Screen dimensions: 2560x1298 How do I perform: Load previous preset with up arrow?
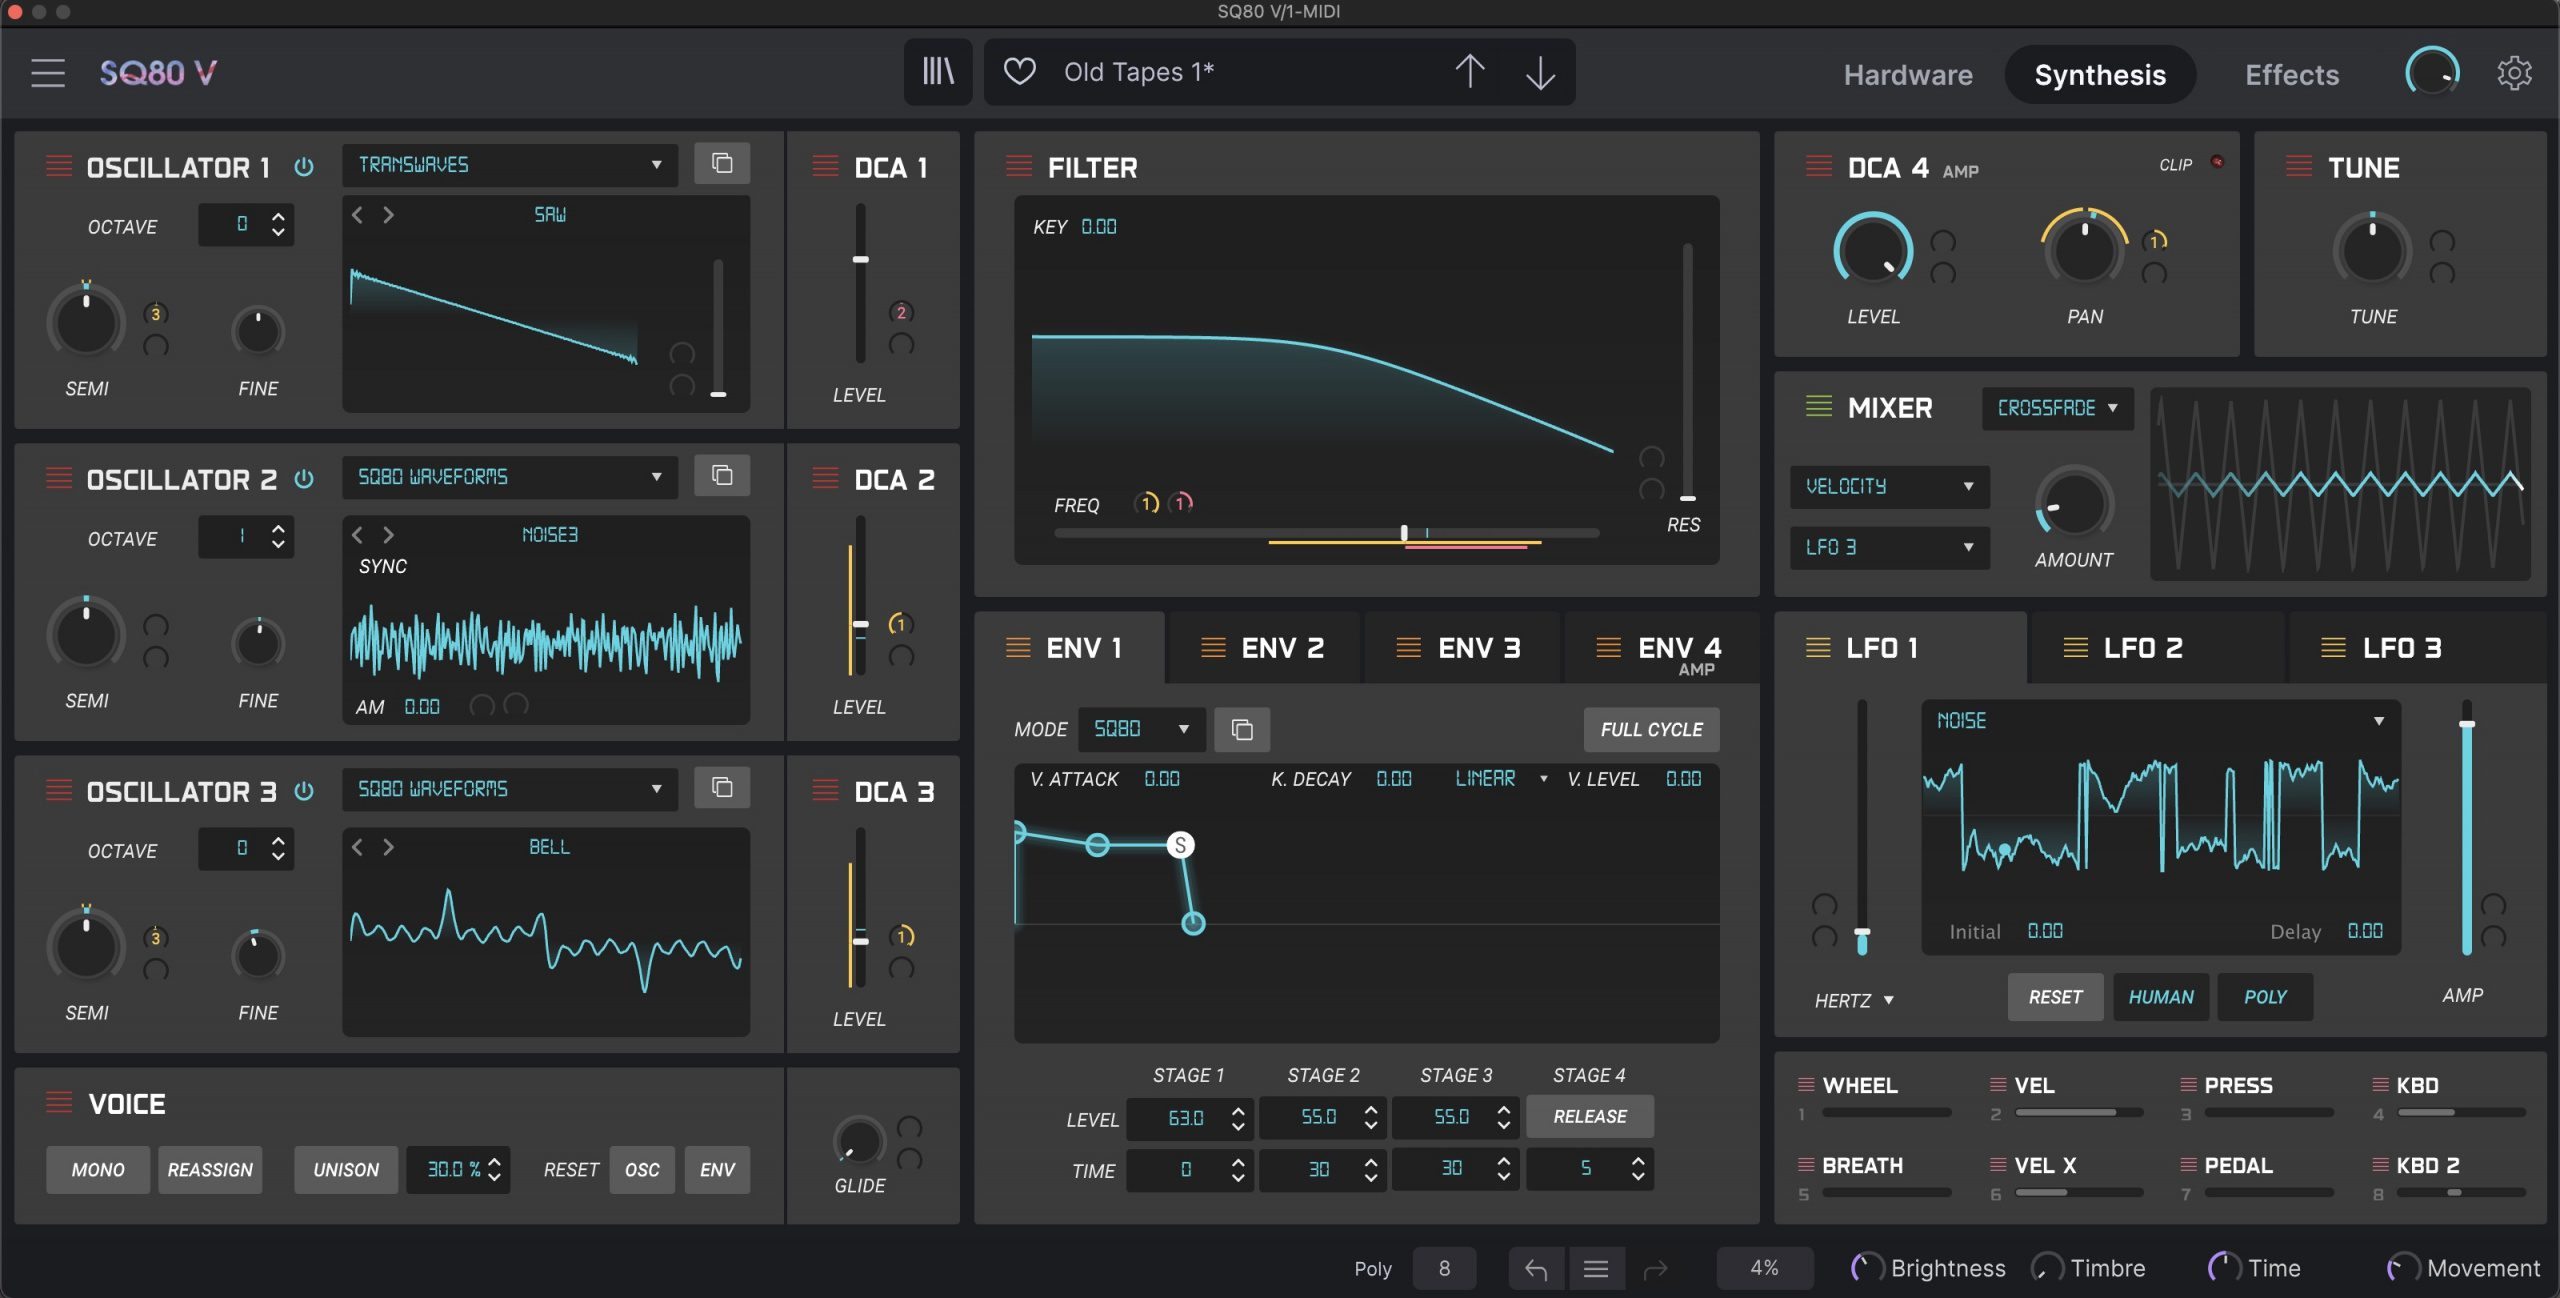coord(1469,71)
